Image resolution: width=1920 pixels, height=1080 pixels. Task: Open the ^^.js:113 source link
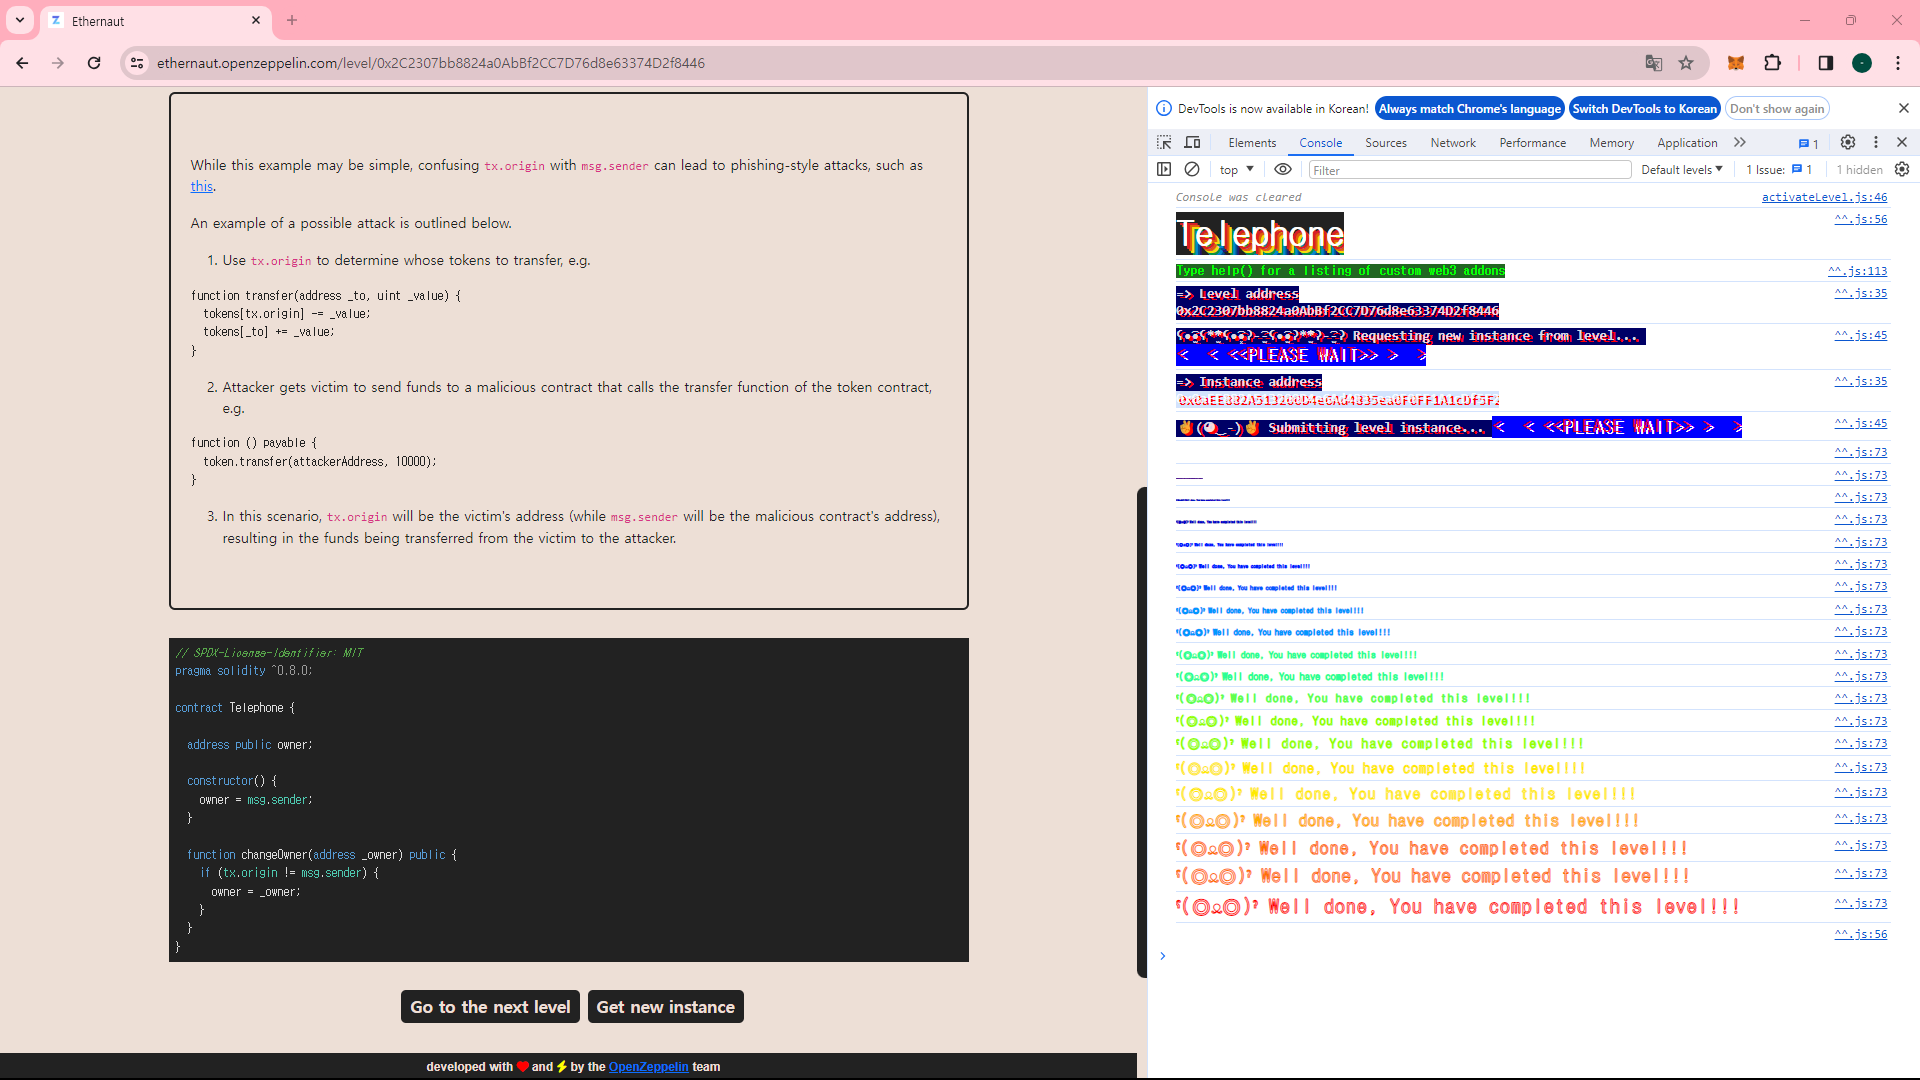tap(1857, 271)
